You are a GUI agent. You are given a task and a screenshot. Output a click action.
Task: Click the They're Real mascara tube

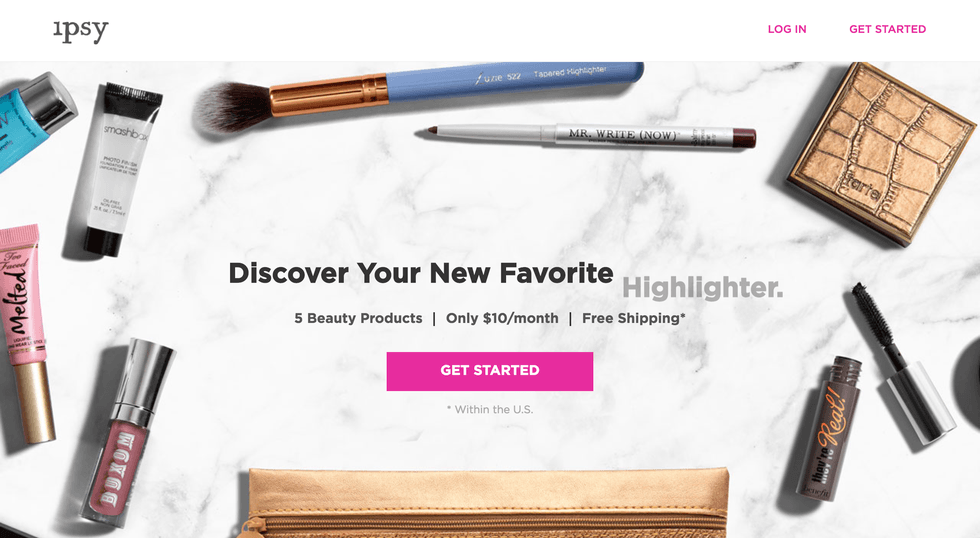[x=828, y=430]
